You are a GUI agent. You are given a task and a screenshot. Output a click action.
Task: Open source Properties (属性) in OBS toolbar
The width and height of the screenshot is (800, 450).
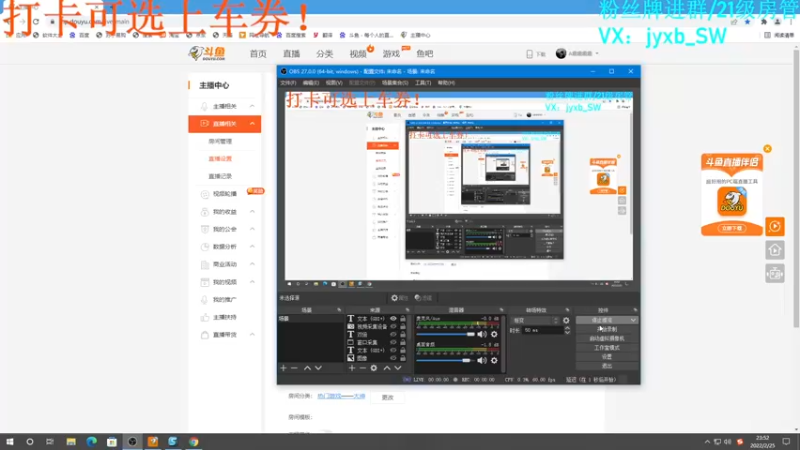(x=399, y=298)
